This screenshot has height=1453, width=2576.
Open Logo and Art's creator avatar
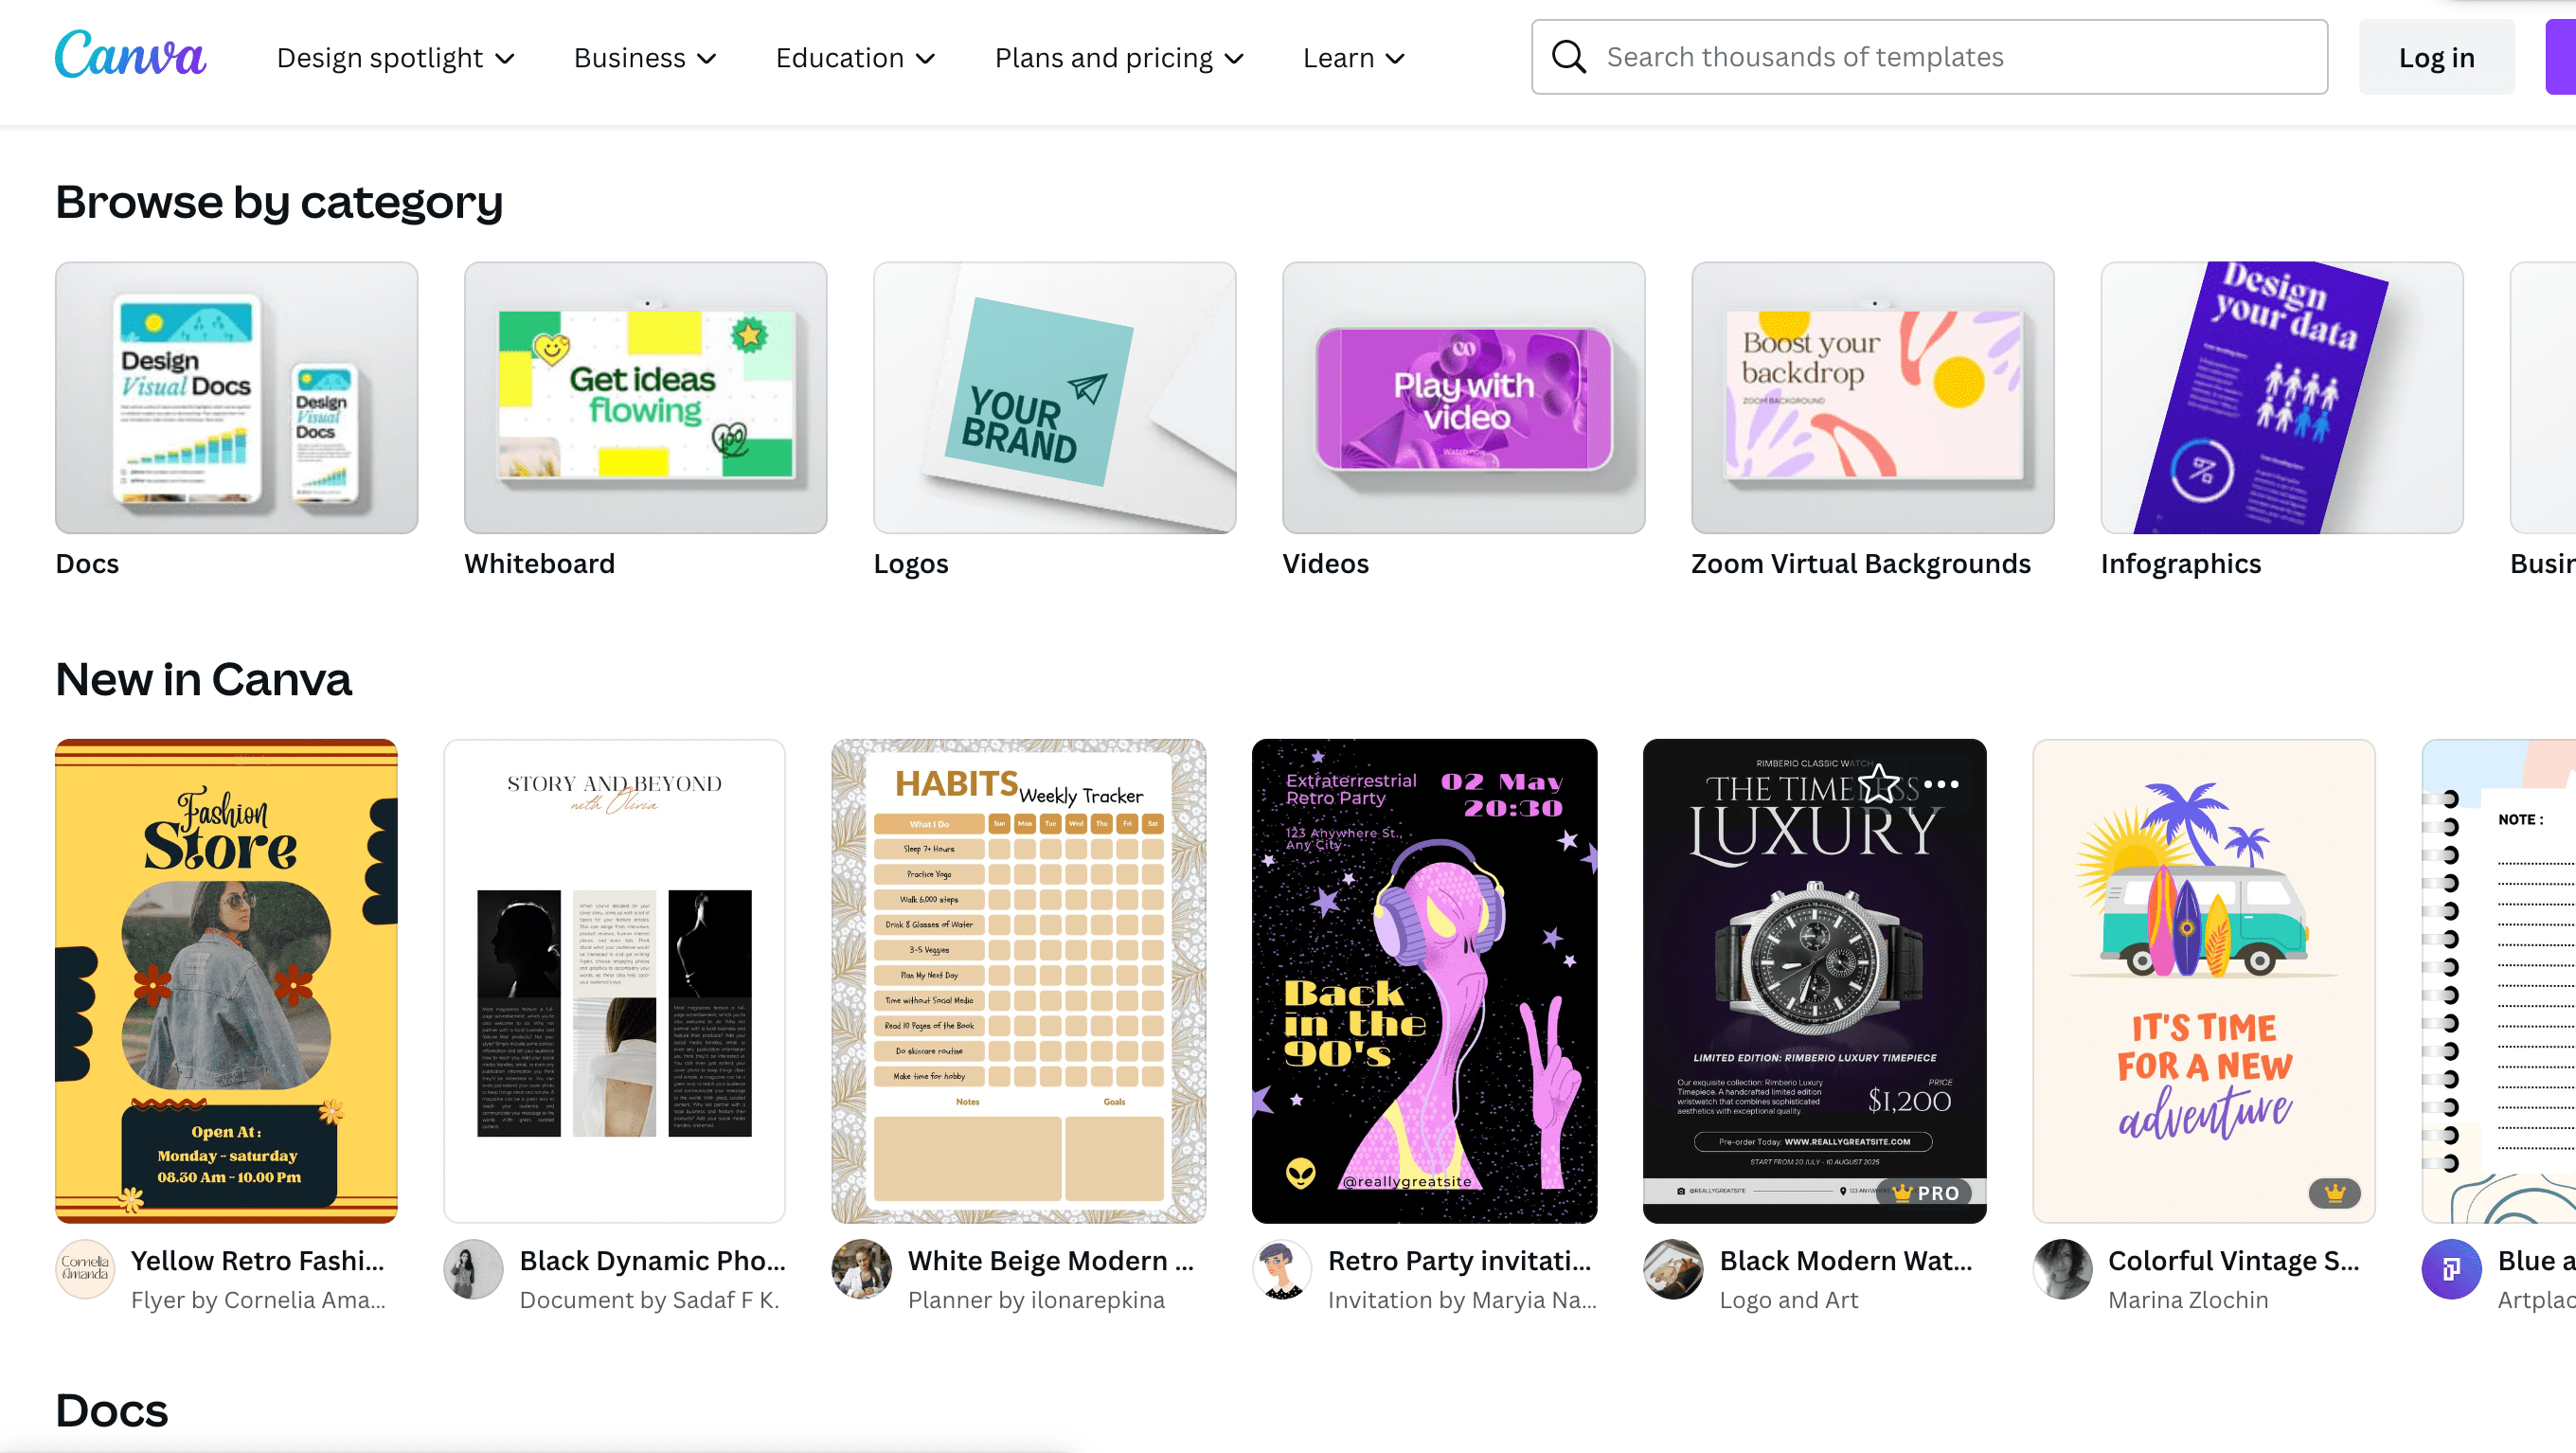pyautogui.click(x=1673, y=1270)
